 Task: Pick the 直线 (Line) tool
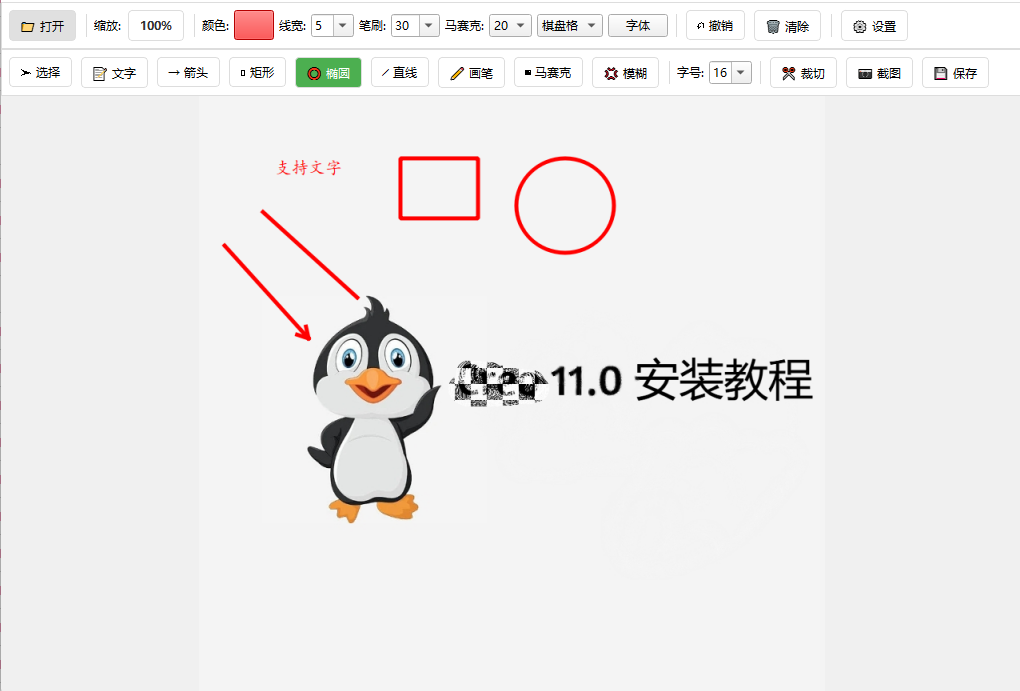[x=399, y=72]
